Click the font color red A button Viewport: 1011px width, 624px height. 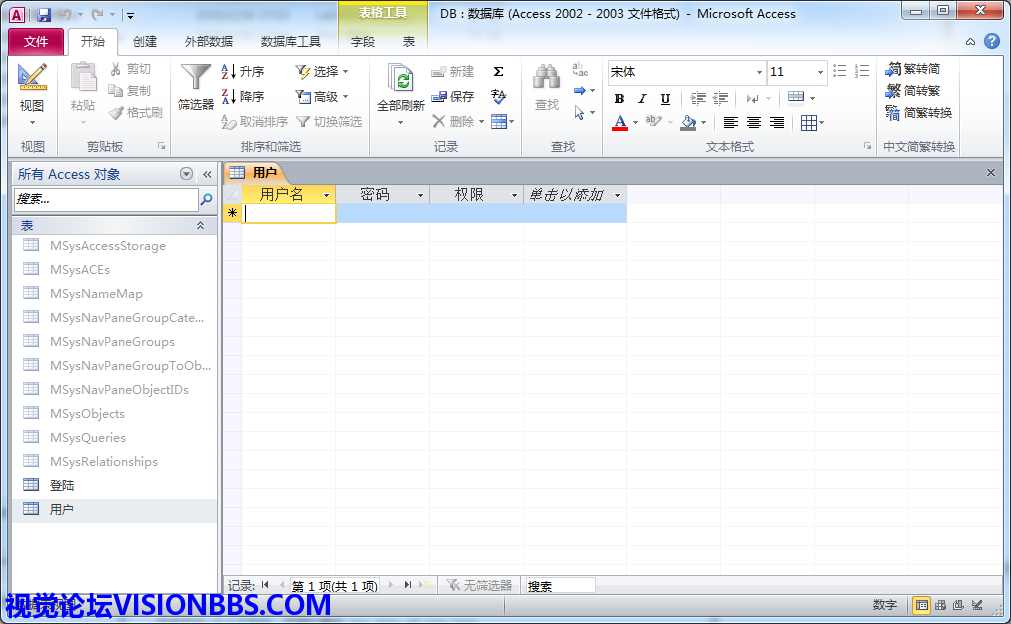620,123
